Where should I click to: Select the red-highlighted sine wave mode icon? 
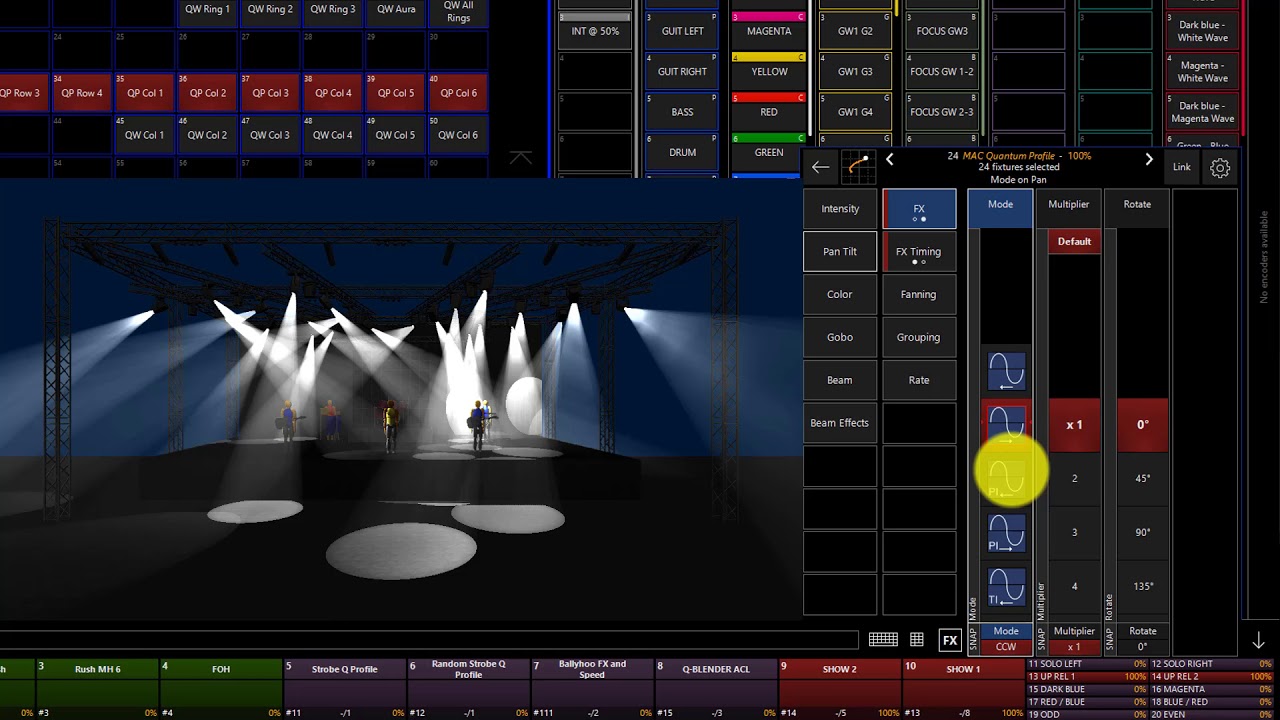pyautogui.click(x=1006, y=424)
